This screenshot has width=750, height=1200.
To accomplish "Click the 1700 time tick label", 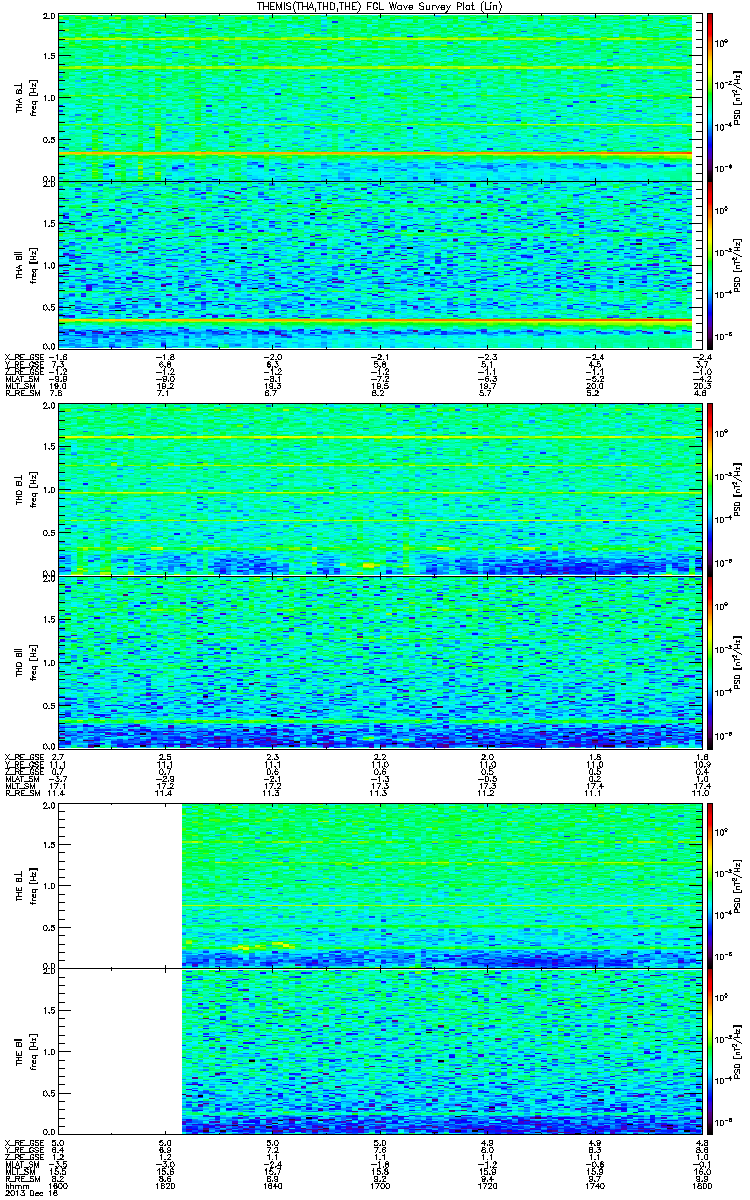I will pos(379,1185).
